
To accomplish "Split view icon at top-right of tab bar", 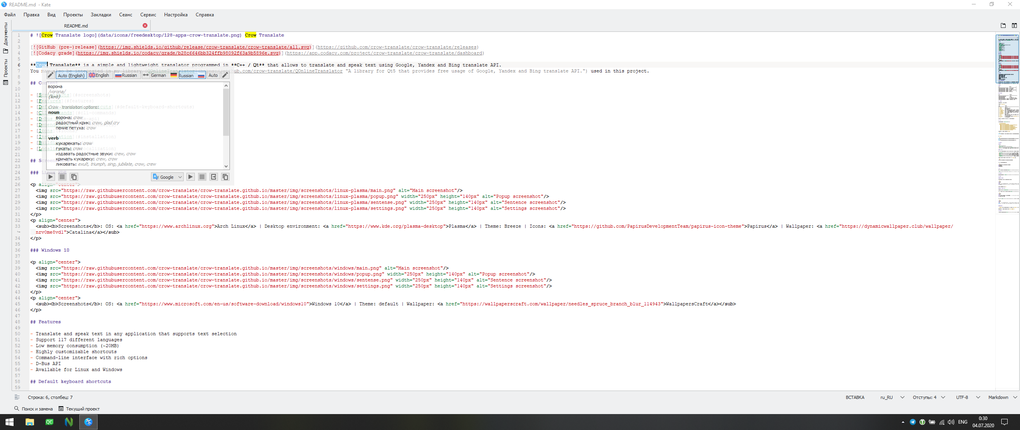I will (1013, 25).
